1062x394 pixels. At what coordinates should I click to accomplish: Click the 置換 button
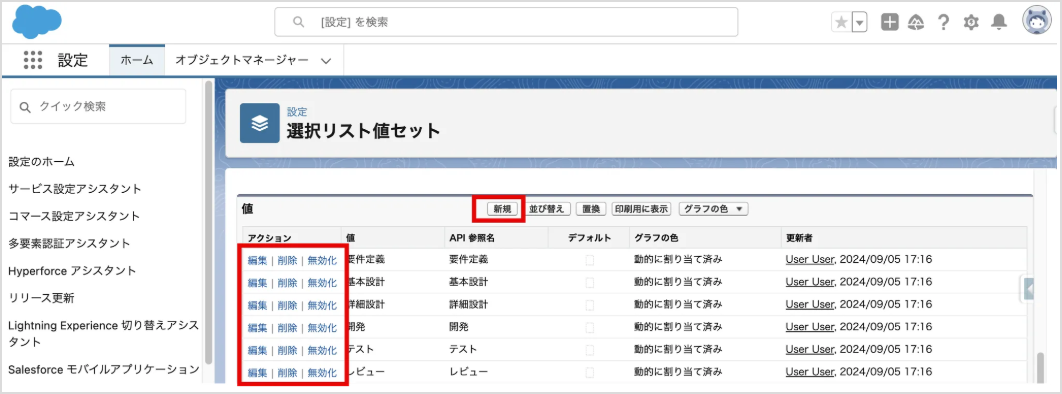tap(591, 209)
